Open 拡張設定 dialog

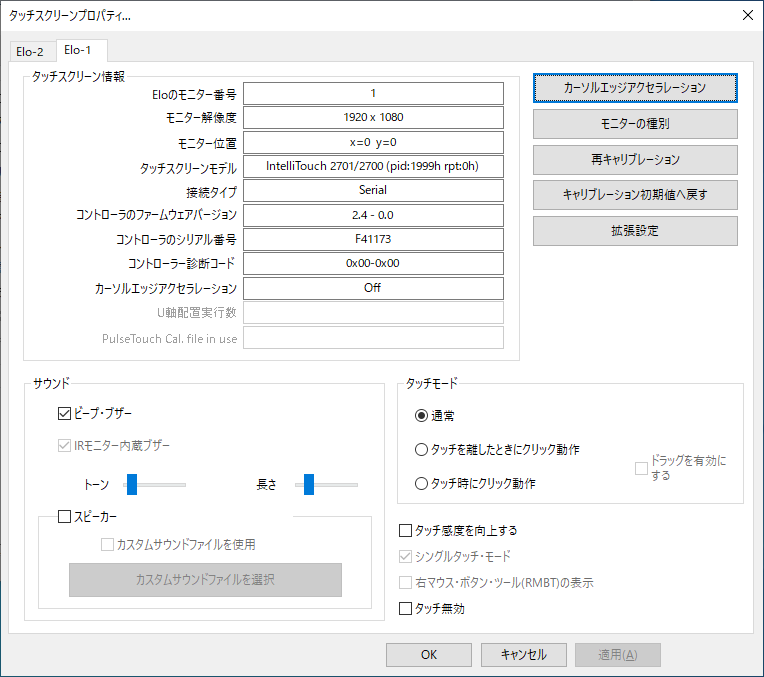pyautogui.click(x=635, y=231)
